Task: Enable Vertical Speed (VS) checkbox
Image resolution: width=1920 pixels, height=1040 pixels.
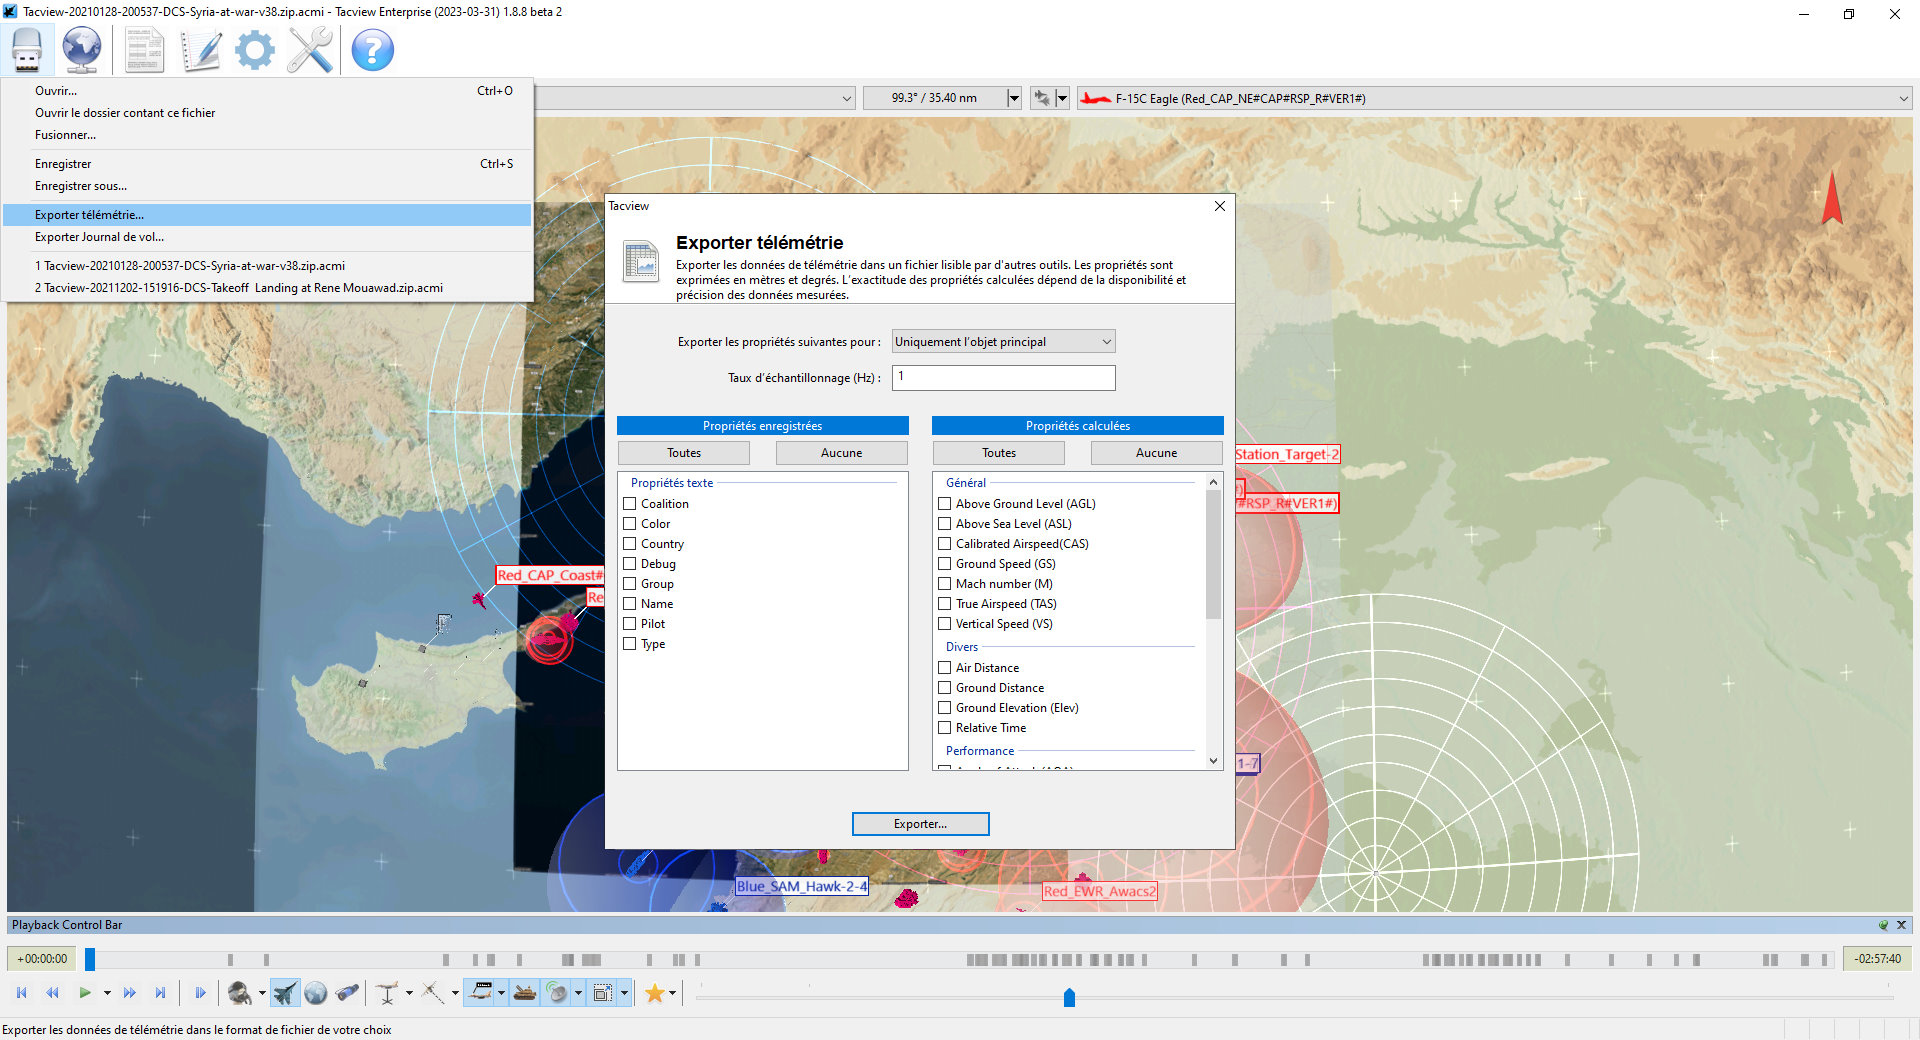Action: pyautogui.click(x=945, y=624)
